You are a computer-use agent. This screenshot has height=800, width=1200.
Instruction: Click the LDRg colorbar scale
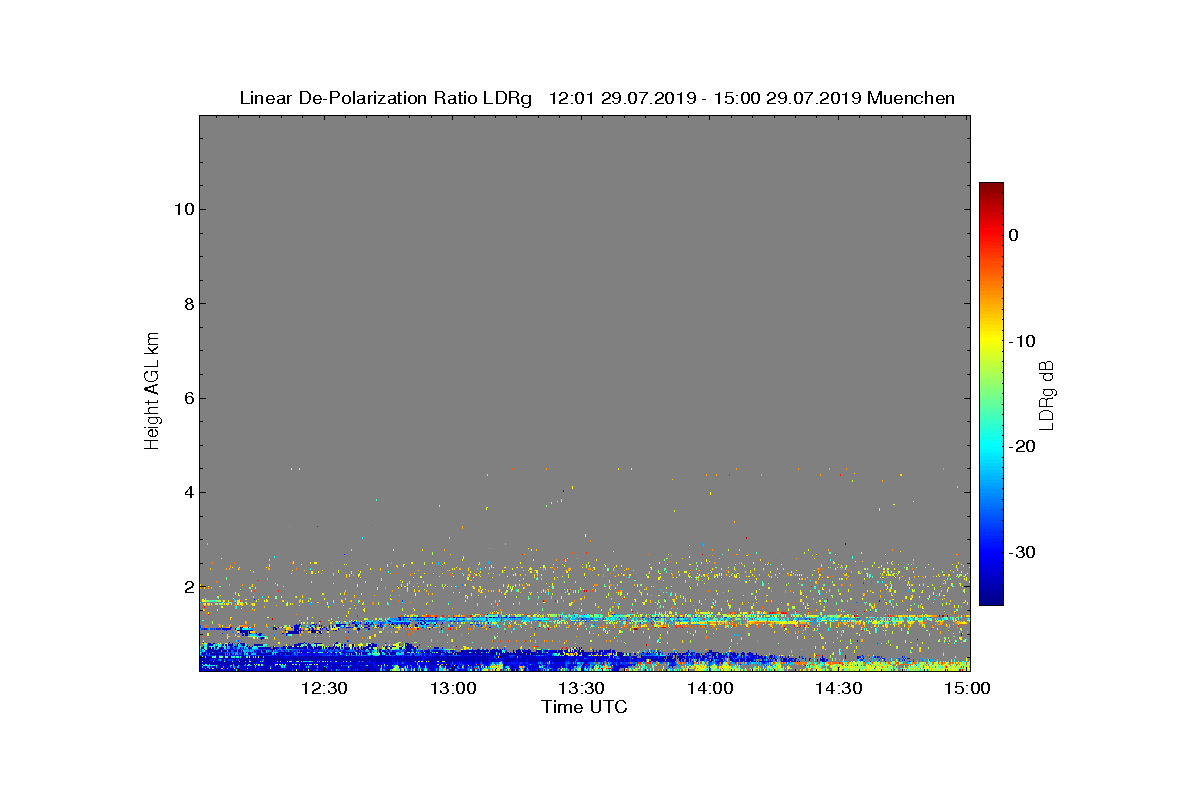(991, 394)
